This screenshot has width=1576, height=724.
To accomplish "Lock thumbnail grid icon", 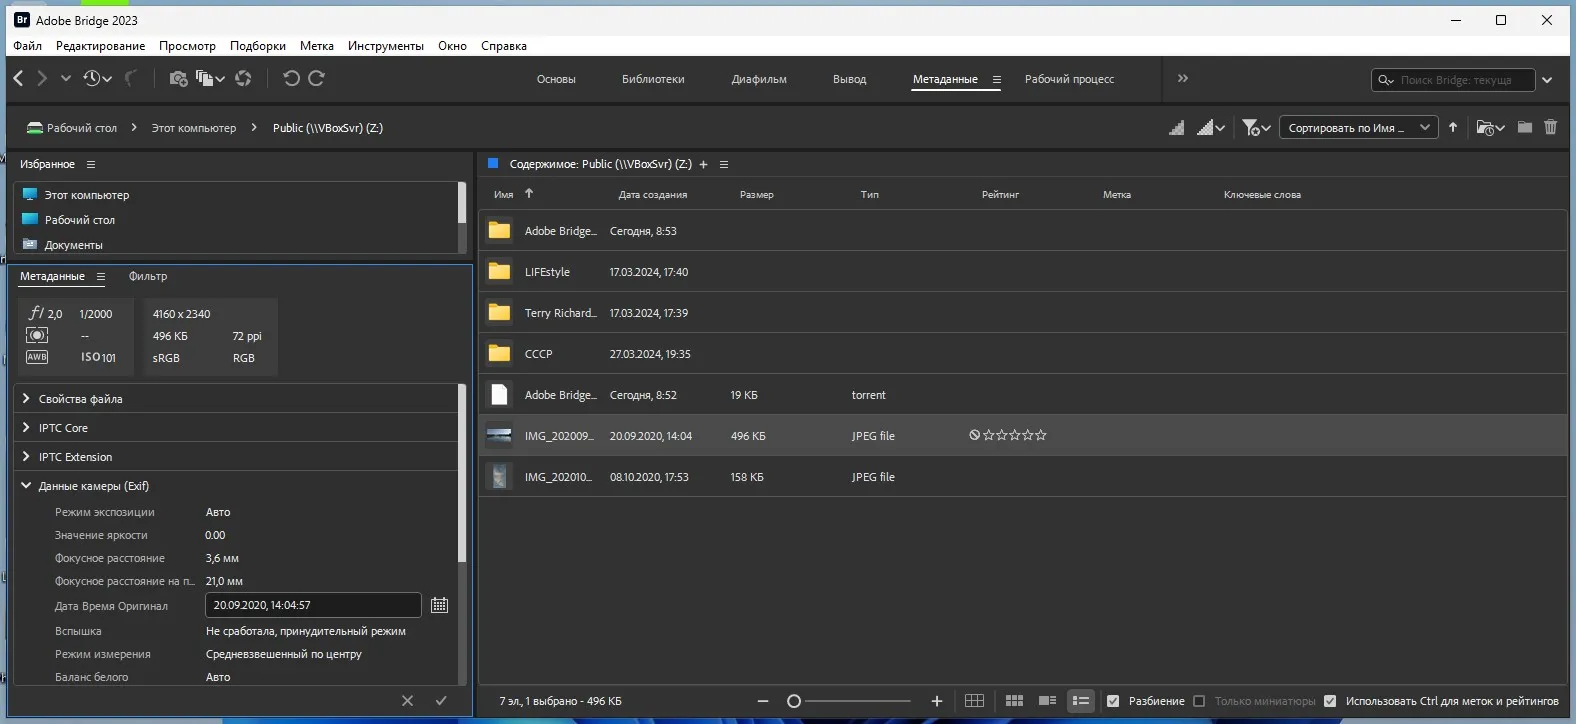I will pos(974,701).
